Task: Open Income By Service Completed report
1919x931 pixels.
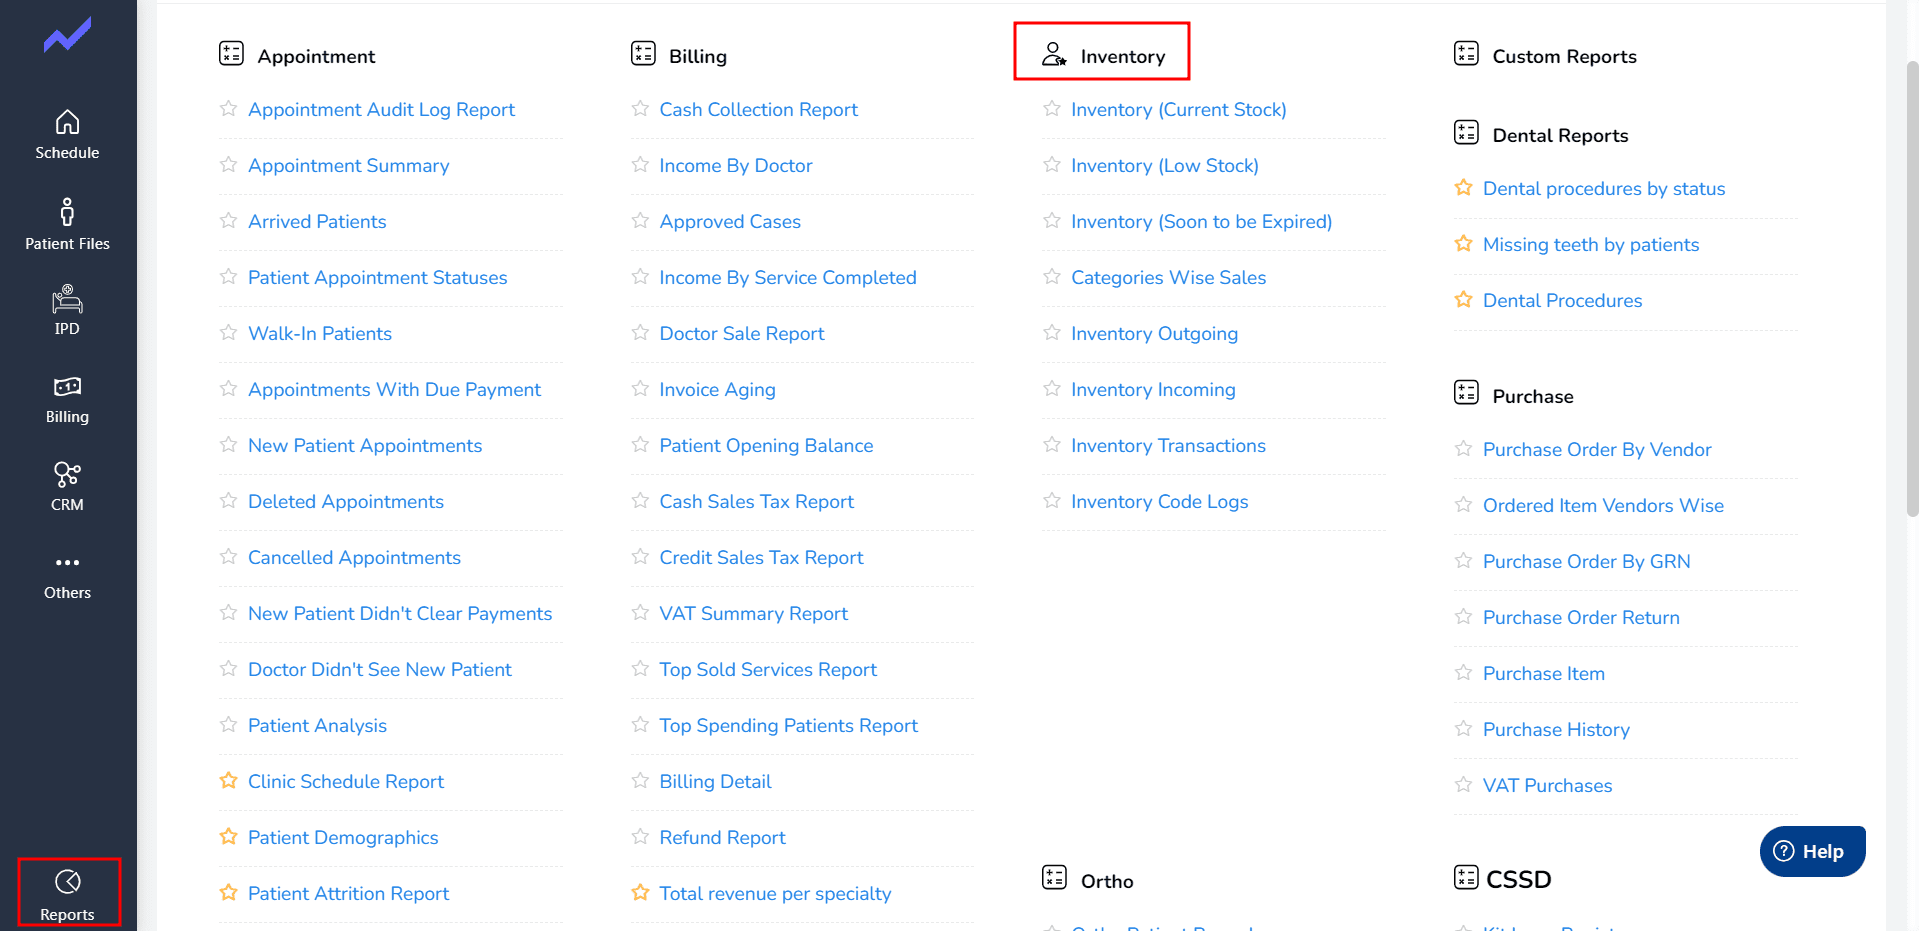Action: tap(788, 277)
